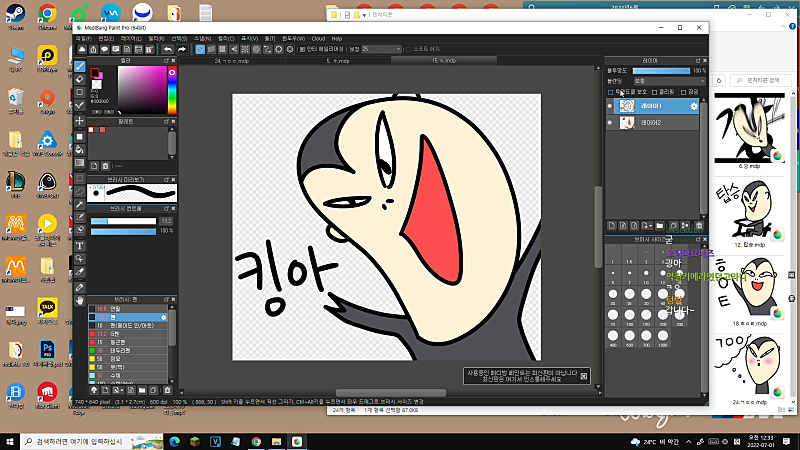Viewport: 800px width, 450px height.
Task: Select the Hand pan tool
Action: pyautogui.click(x=80, y=299)
